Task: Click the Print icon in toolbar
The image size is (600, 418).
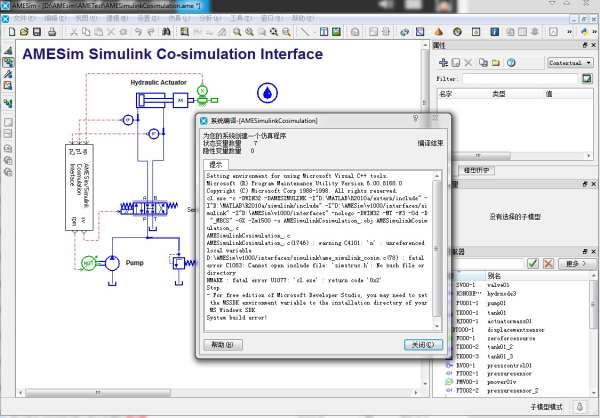Action: click(53, 32)
